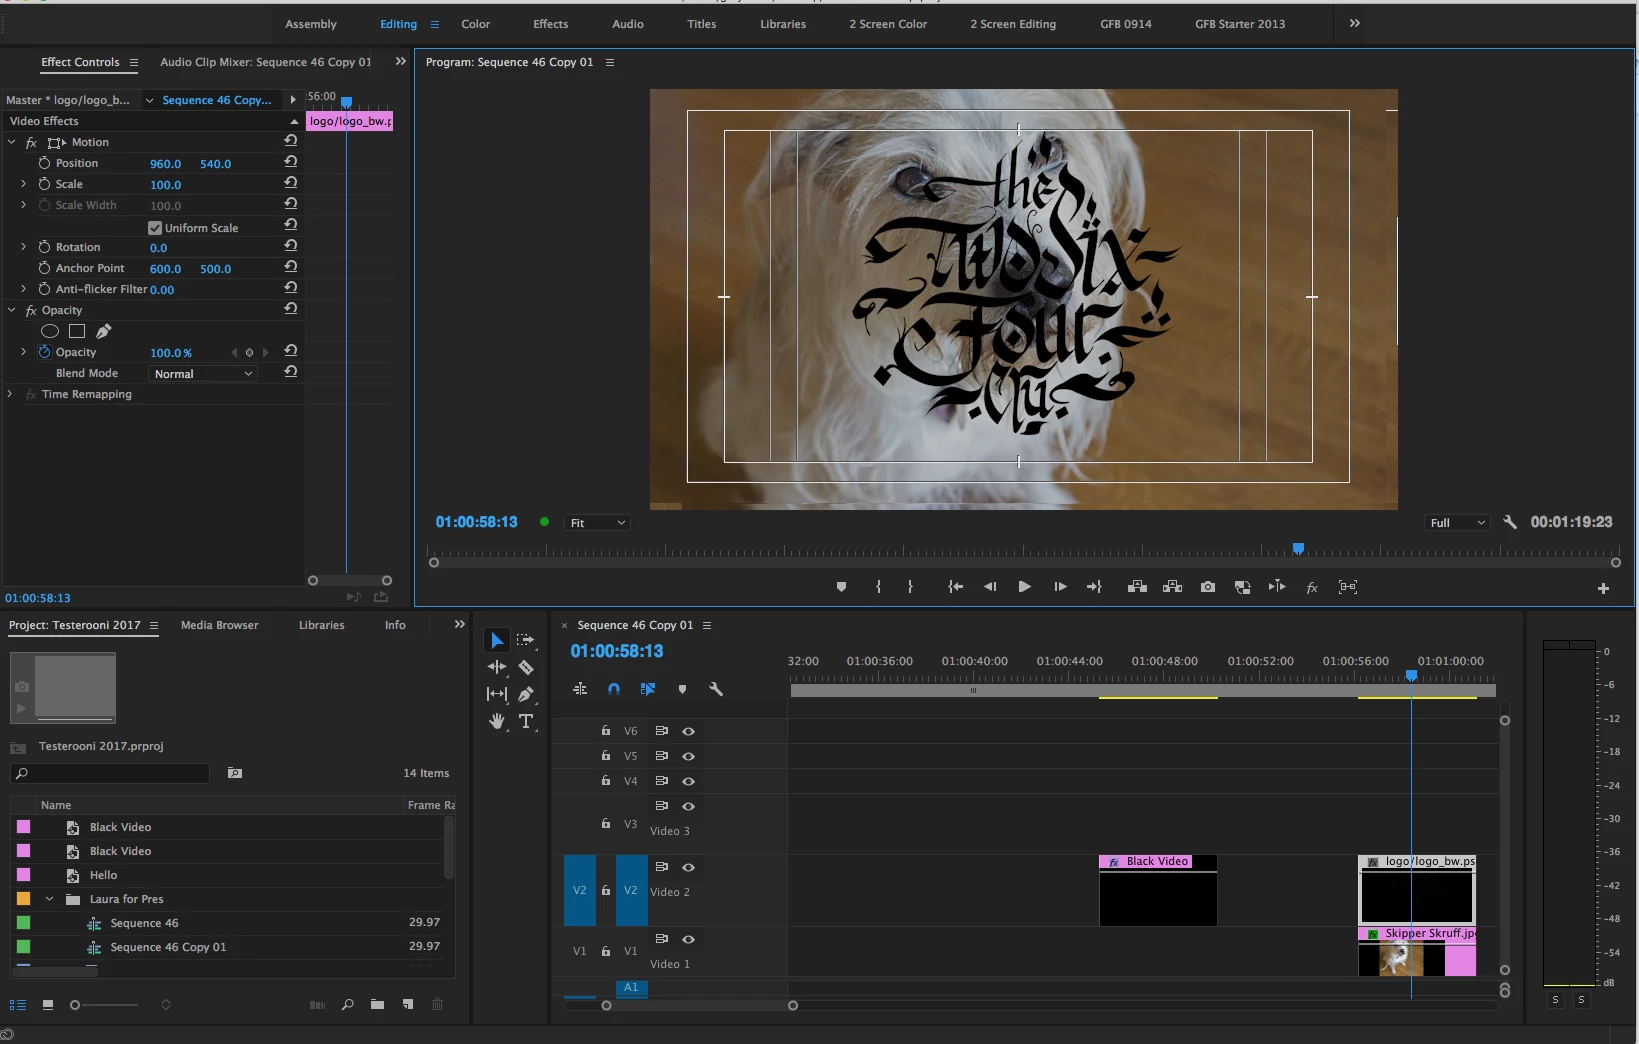Toggle Uniform Scale checkbox
Screen dimensions: 1639x1044
coord(155,228)
